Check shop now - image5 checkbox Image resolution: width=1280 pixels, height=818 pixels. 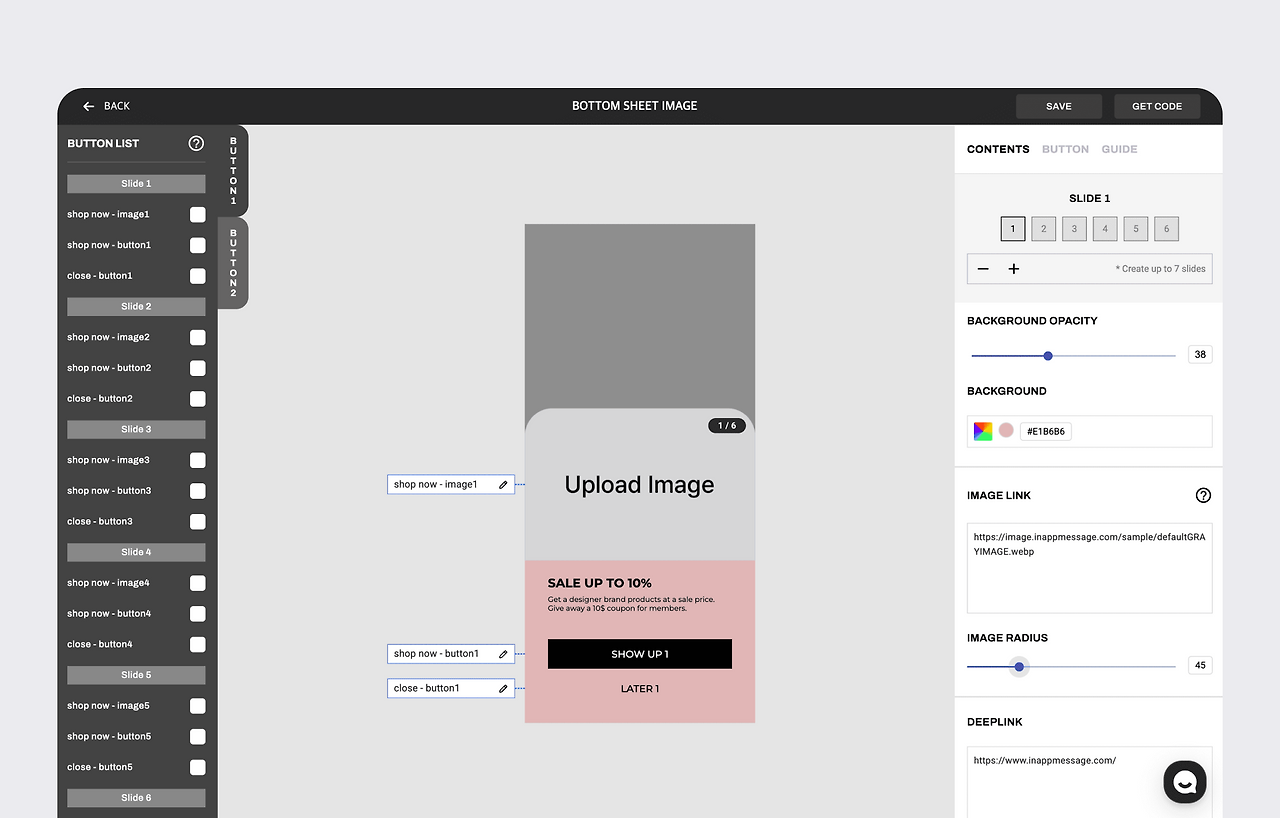point(198,706)
